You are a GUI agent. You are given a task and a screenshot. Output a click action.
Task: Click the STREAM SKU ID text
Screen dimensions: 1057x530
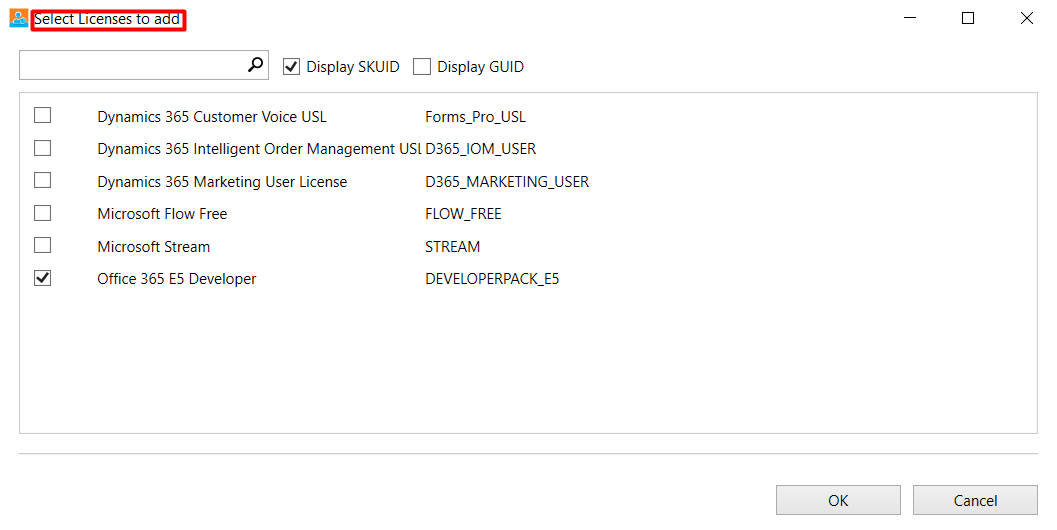(x=452, y=247)
